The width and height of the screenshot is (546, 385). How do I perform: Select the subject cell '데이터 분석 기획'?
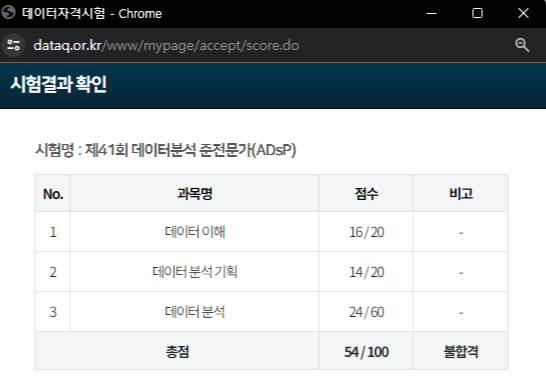tap(195, 272)
